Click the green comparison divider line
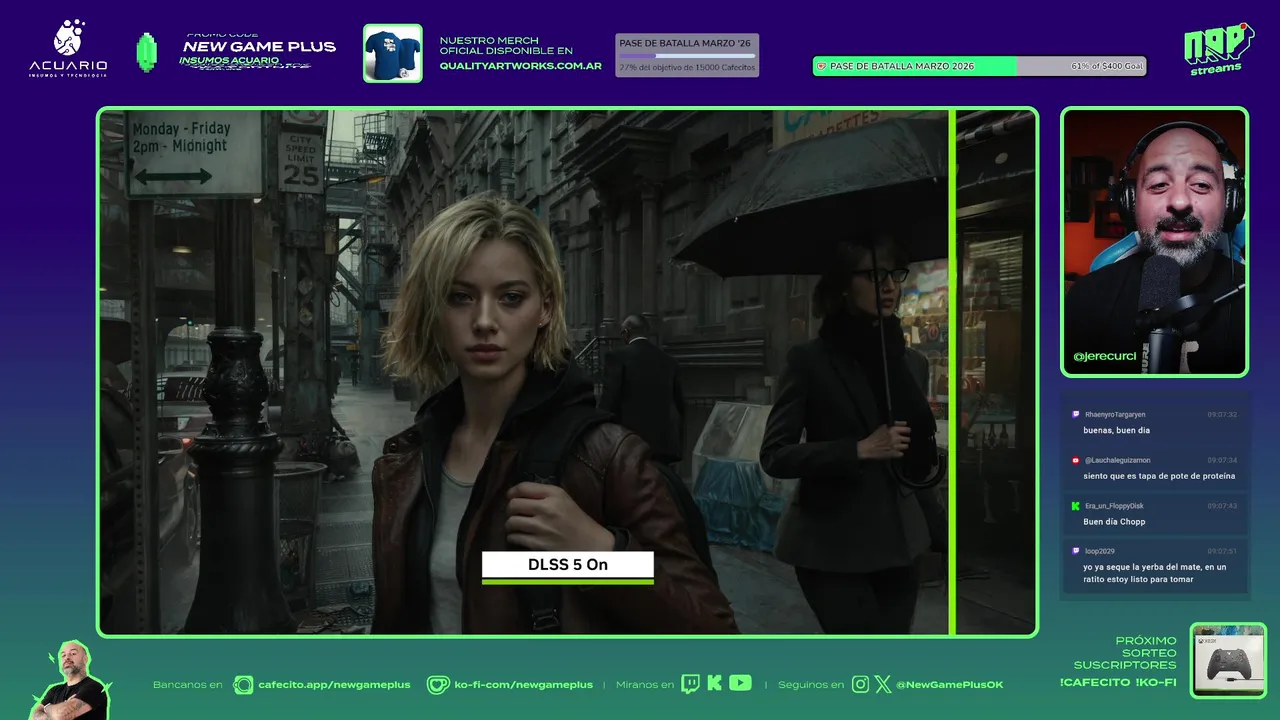The height and width of the screenshot is (720, 1280). [x=952, y=371]
